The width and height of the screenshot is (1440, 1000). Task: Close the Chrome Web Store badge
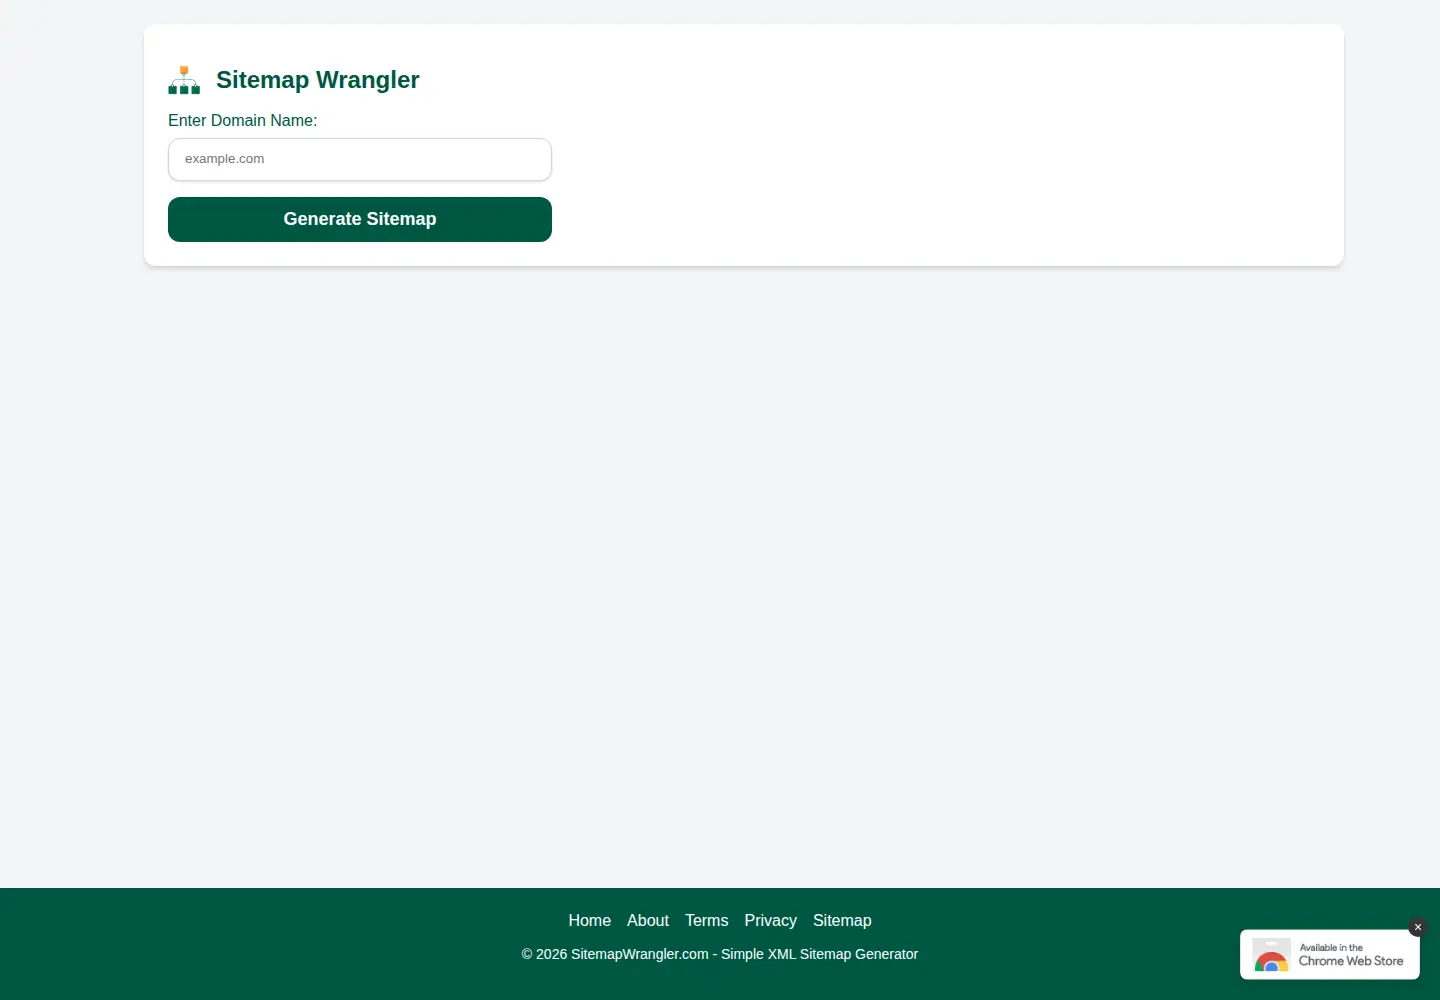tap(1417, 927)
